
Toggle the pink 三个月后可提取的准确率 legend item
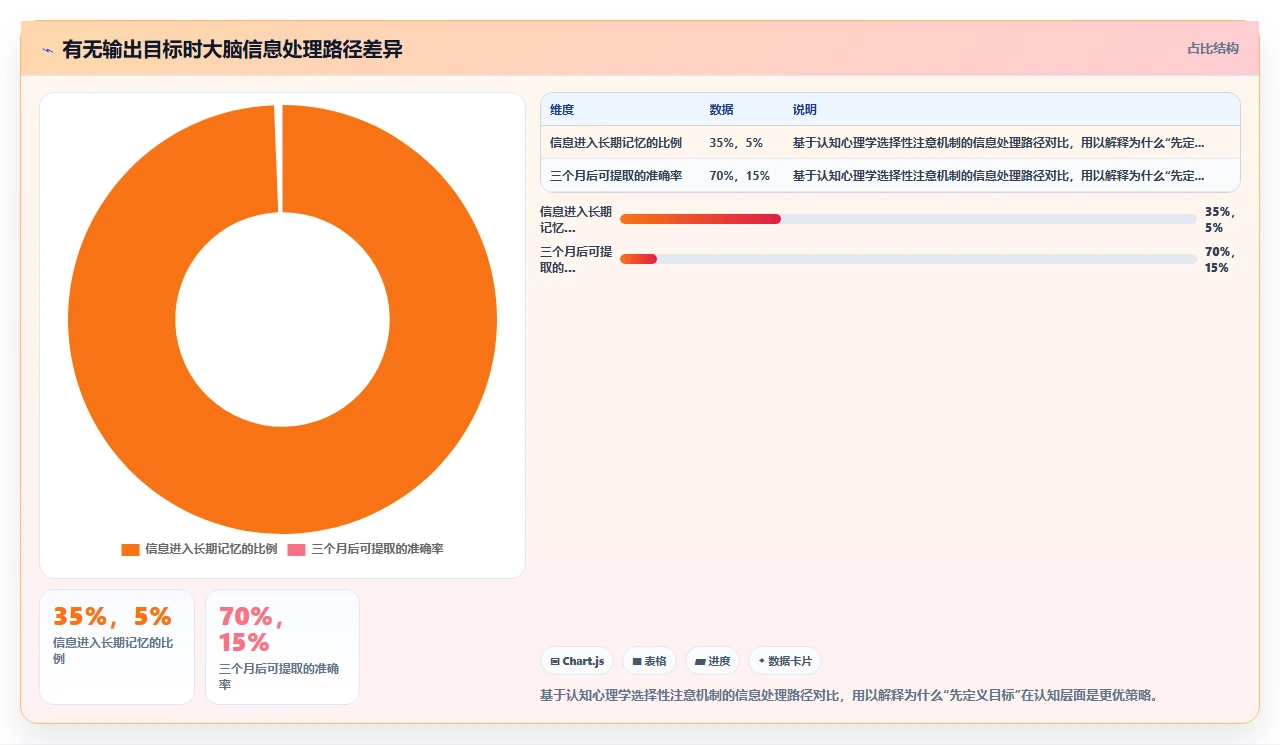click(365, 549)
